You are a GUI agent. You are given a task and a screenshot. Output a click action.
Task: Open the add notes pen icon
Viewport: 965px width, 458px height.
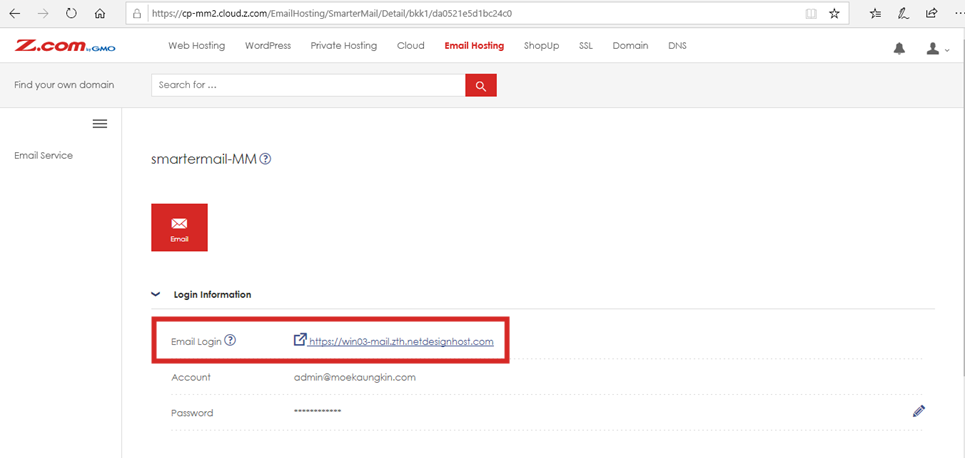(x=904, y=13)
